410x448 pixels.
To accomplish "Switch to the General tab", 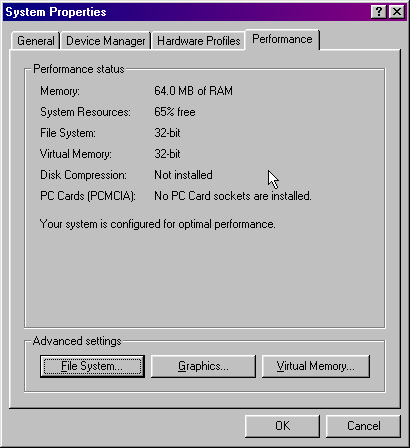I will point(36,41).
